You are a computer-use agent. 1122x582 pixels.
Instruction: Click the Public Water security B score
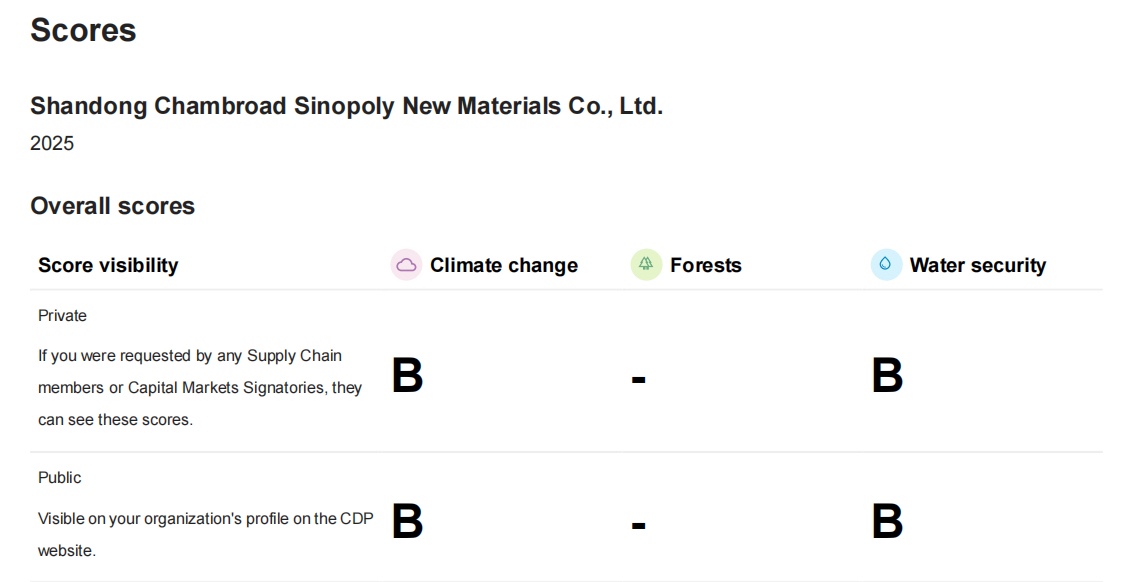(x=887, y=522)
